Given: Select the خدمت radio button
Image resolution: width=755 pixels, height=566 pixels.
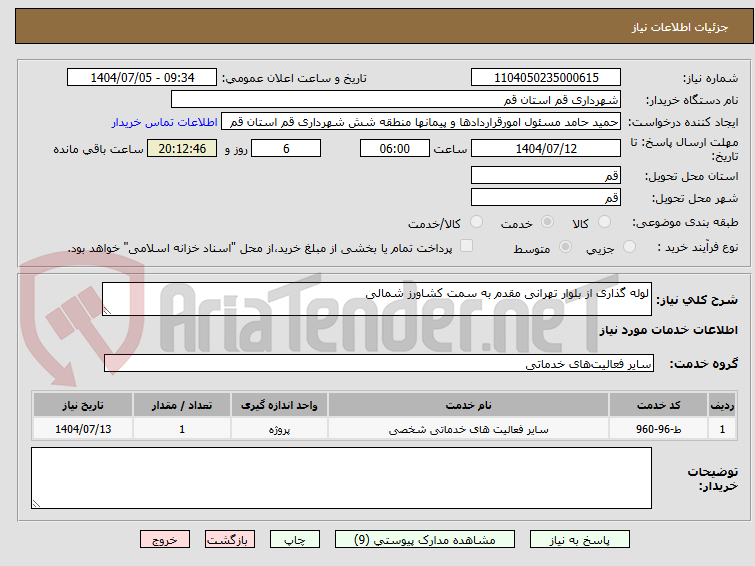Looking at the screenshot, I should tap(547, 222).
